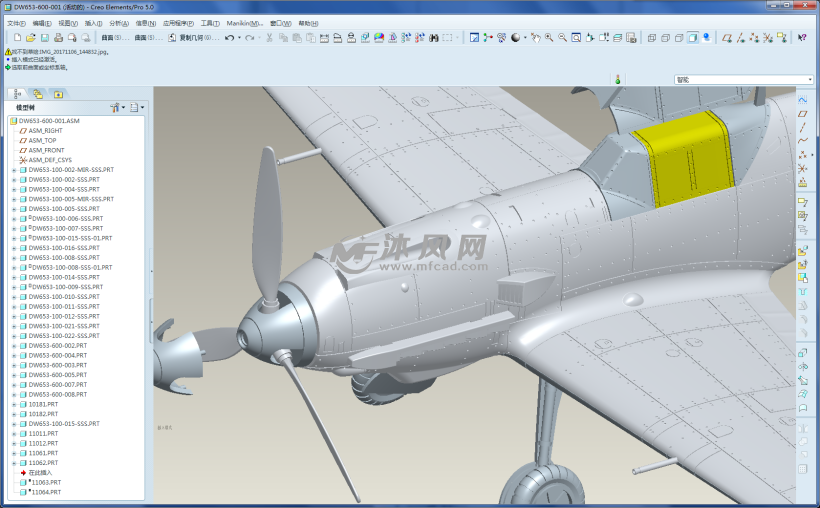
Task: Toggle No hidden display mode
Action: pyautogui.click(x=679, y=38)
